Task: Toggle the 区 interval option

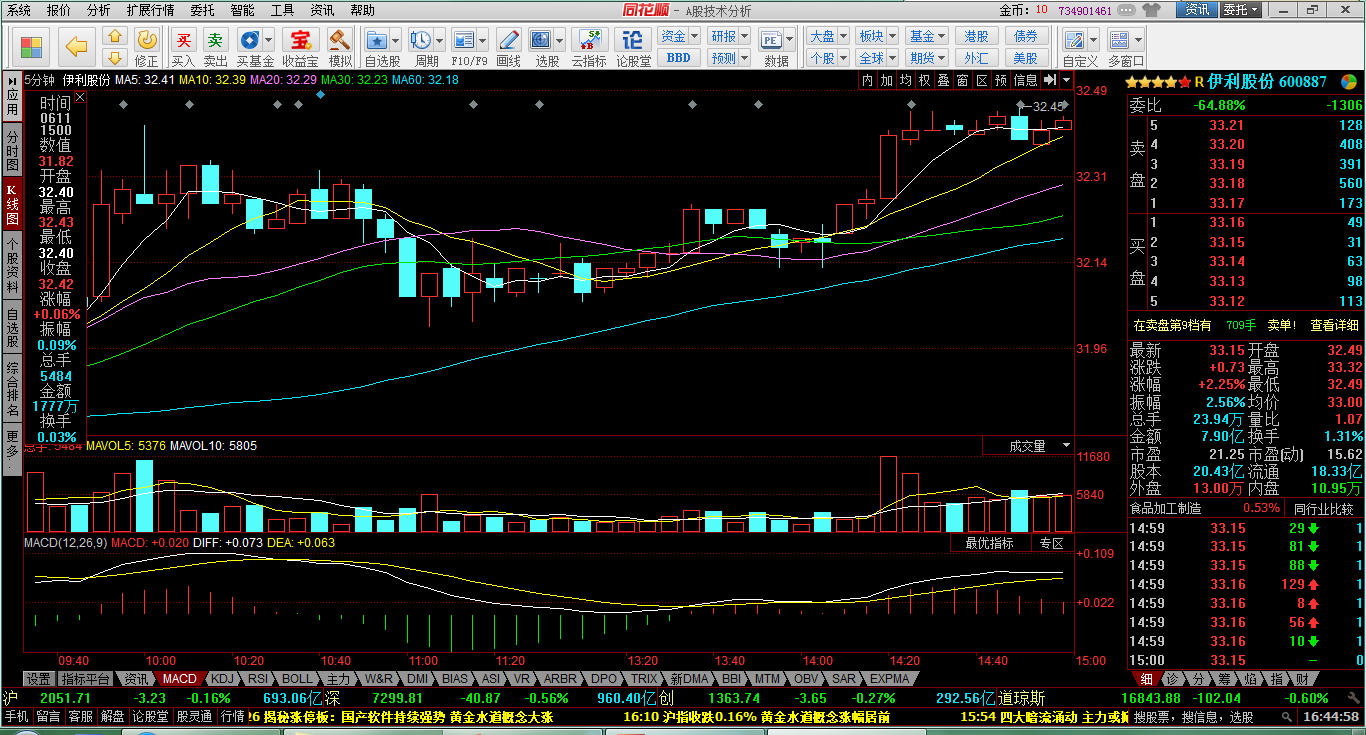Action: pyautogui.click(x=981, y=80)
